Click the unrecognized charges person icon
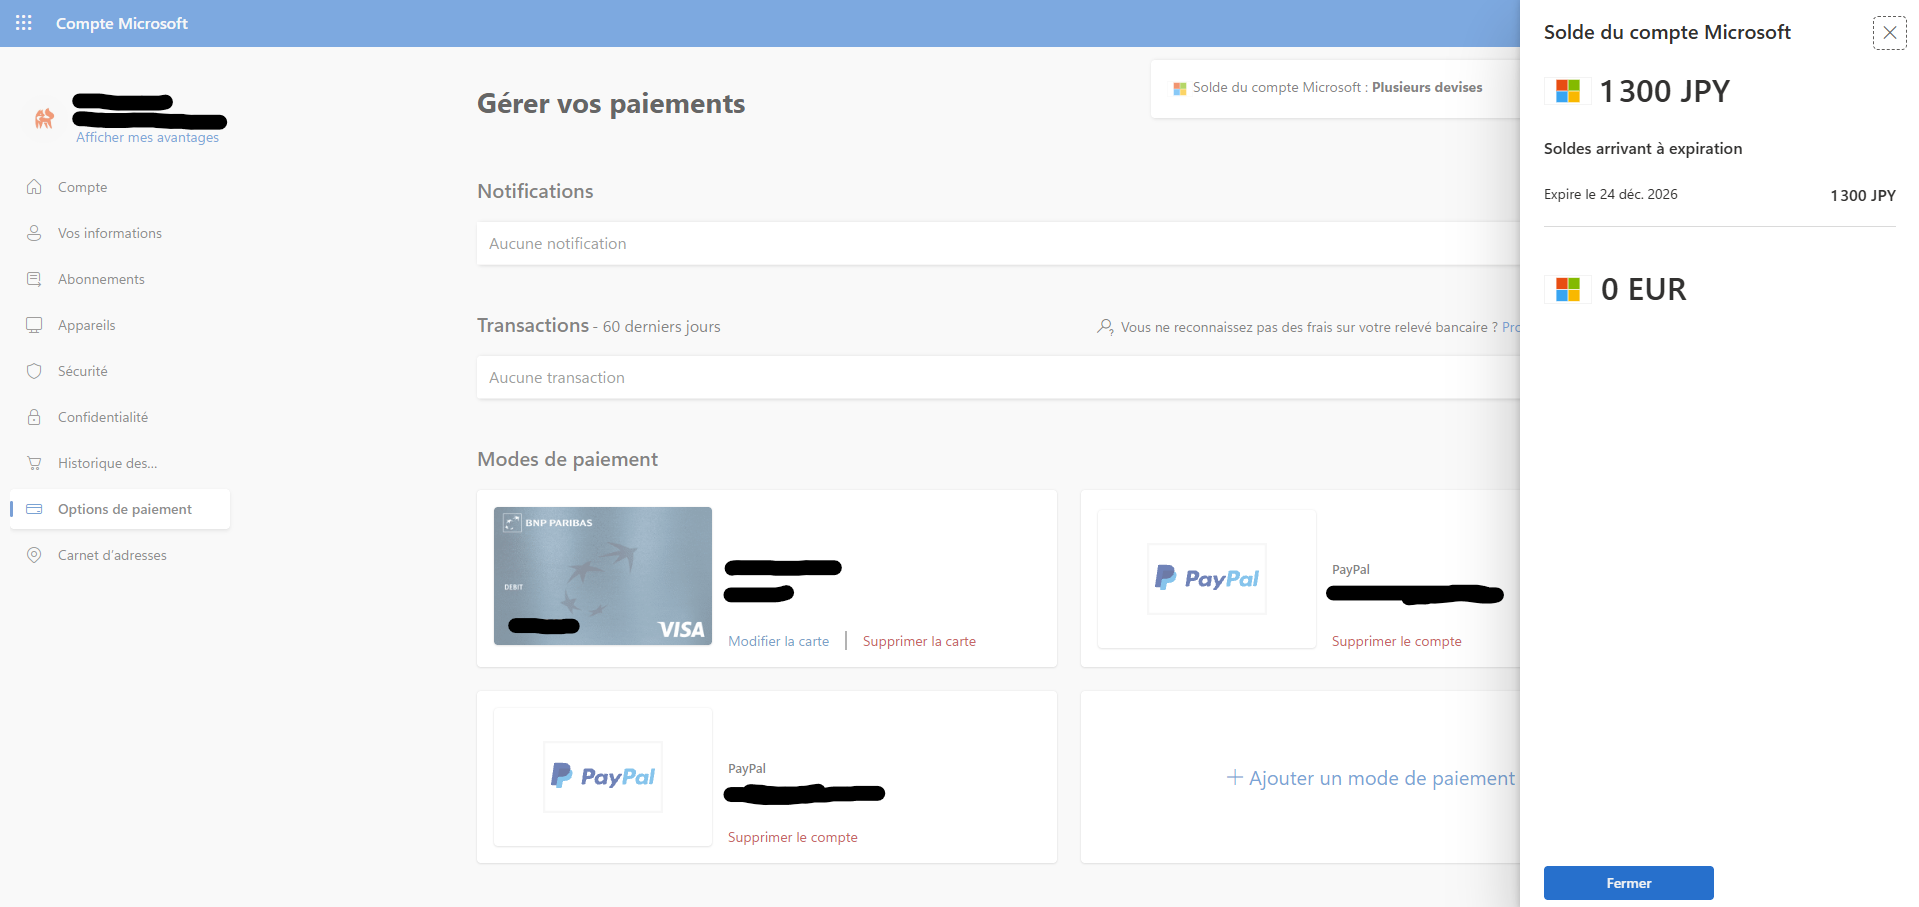This screenshot has height=907, width=1919. pyautogui.click(x=1105, y=327)
